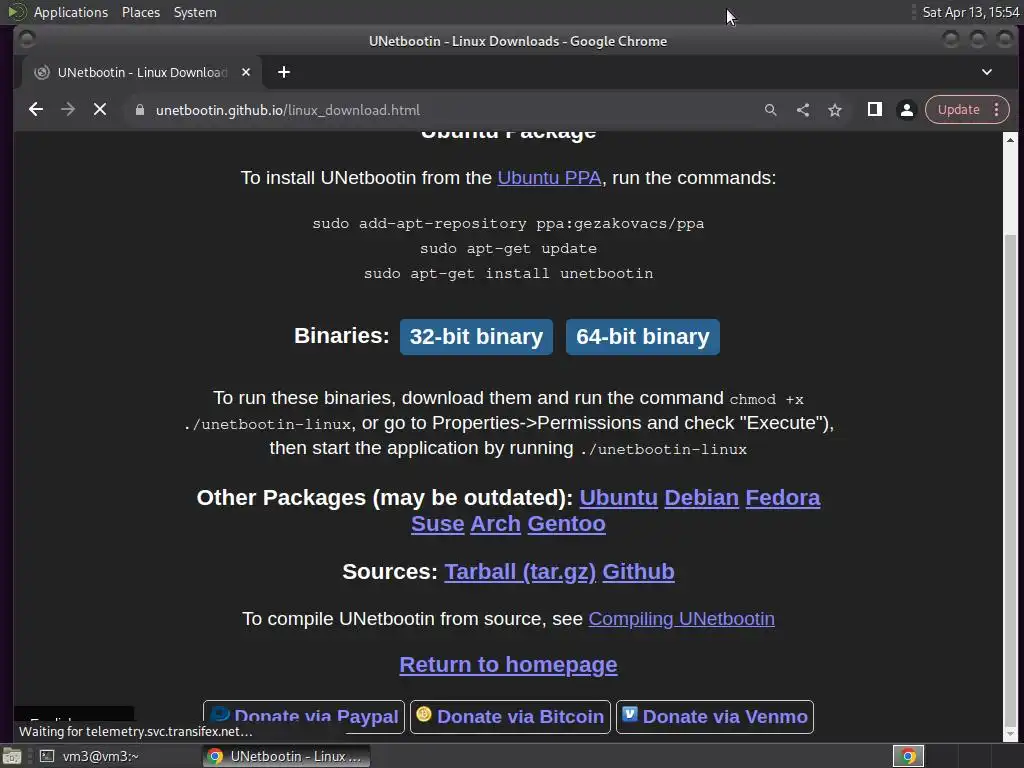
Task: Download the 32-bit binary
Action: pyautogui.click(x=476, y=337)
